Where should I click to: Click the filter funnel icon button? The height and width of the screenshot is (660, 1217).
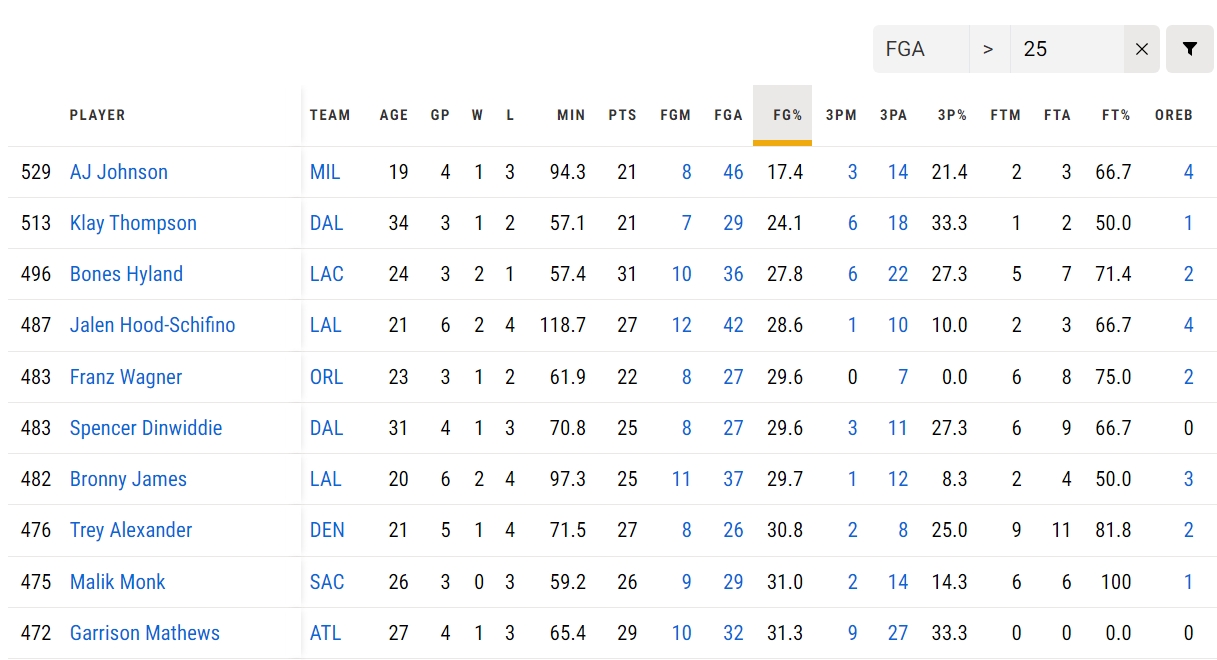[1189, 49]
